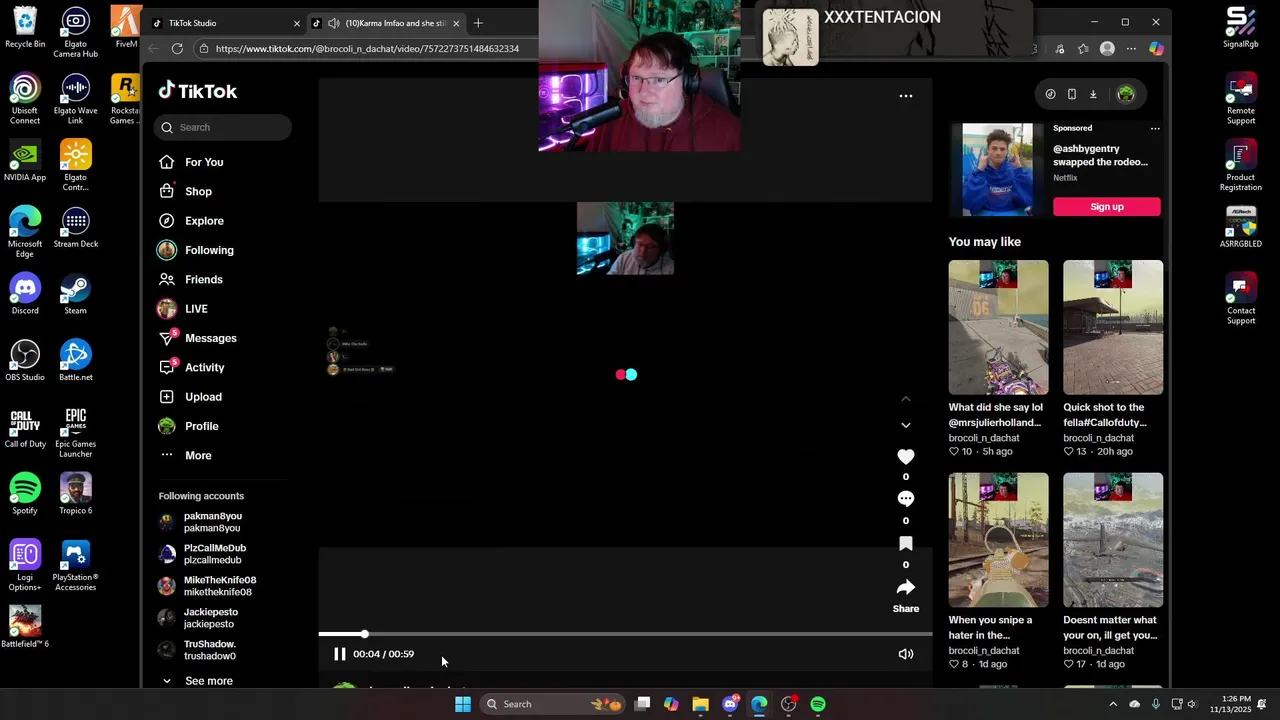Switch to the TikTok Studio browser tab
Screen dimensions: 1280x720
(x=227, y=23)
